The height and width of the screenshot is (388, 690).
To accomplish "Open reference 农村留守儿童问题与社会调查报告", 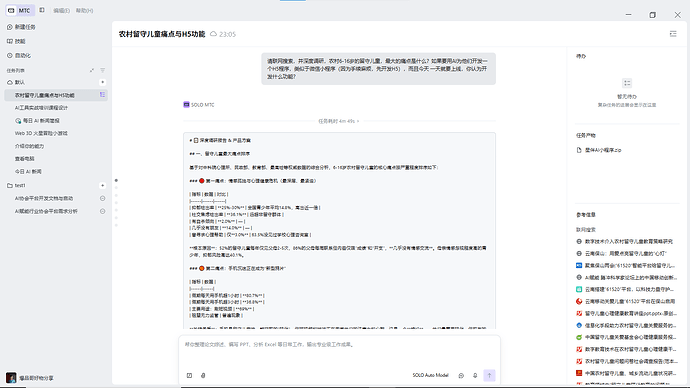I will click(x=627, y=361).
